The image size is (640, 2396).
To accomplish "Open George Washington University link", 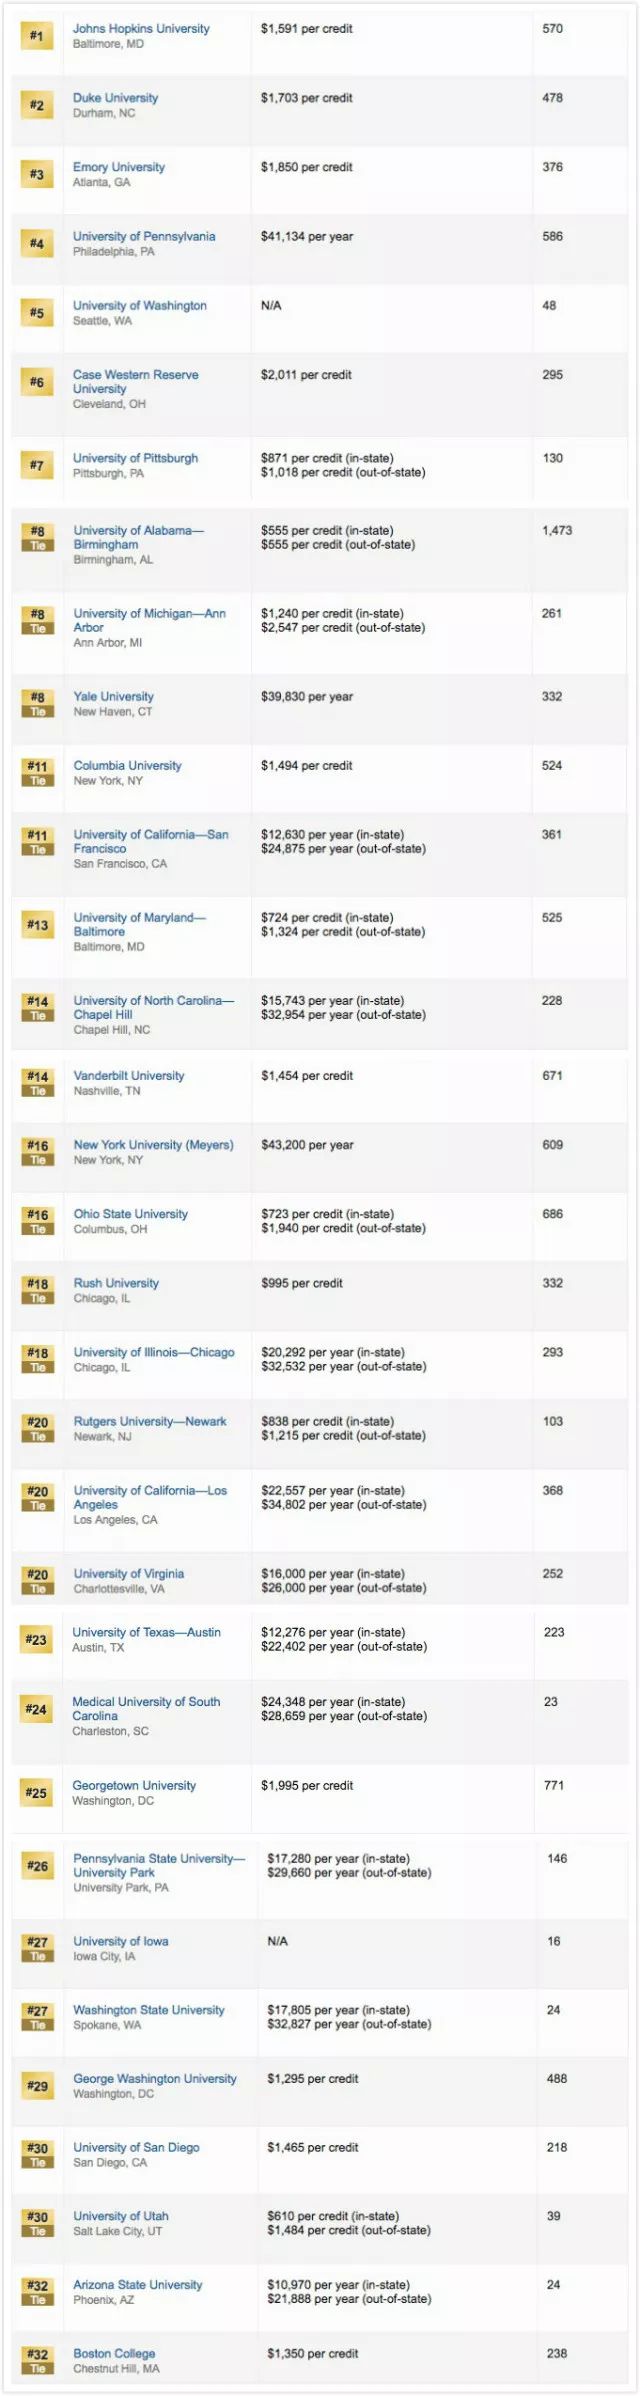I will pyautogui.click(x=155, y=2079).
